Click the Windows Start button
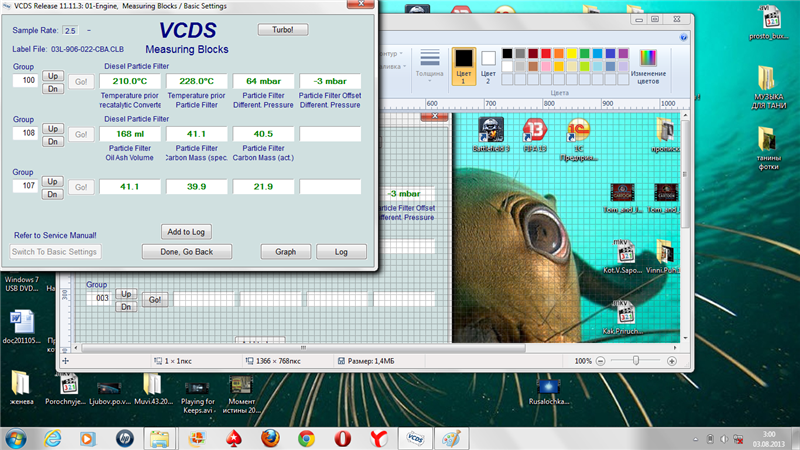The height and width of the screenshot is (450, 800). coord(16,437)
